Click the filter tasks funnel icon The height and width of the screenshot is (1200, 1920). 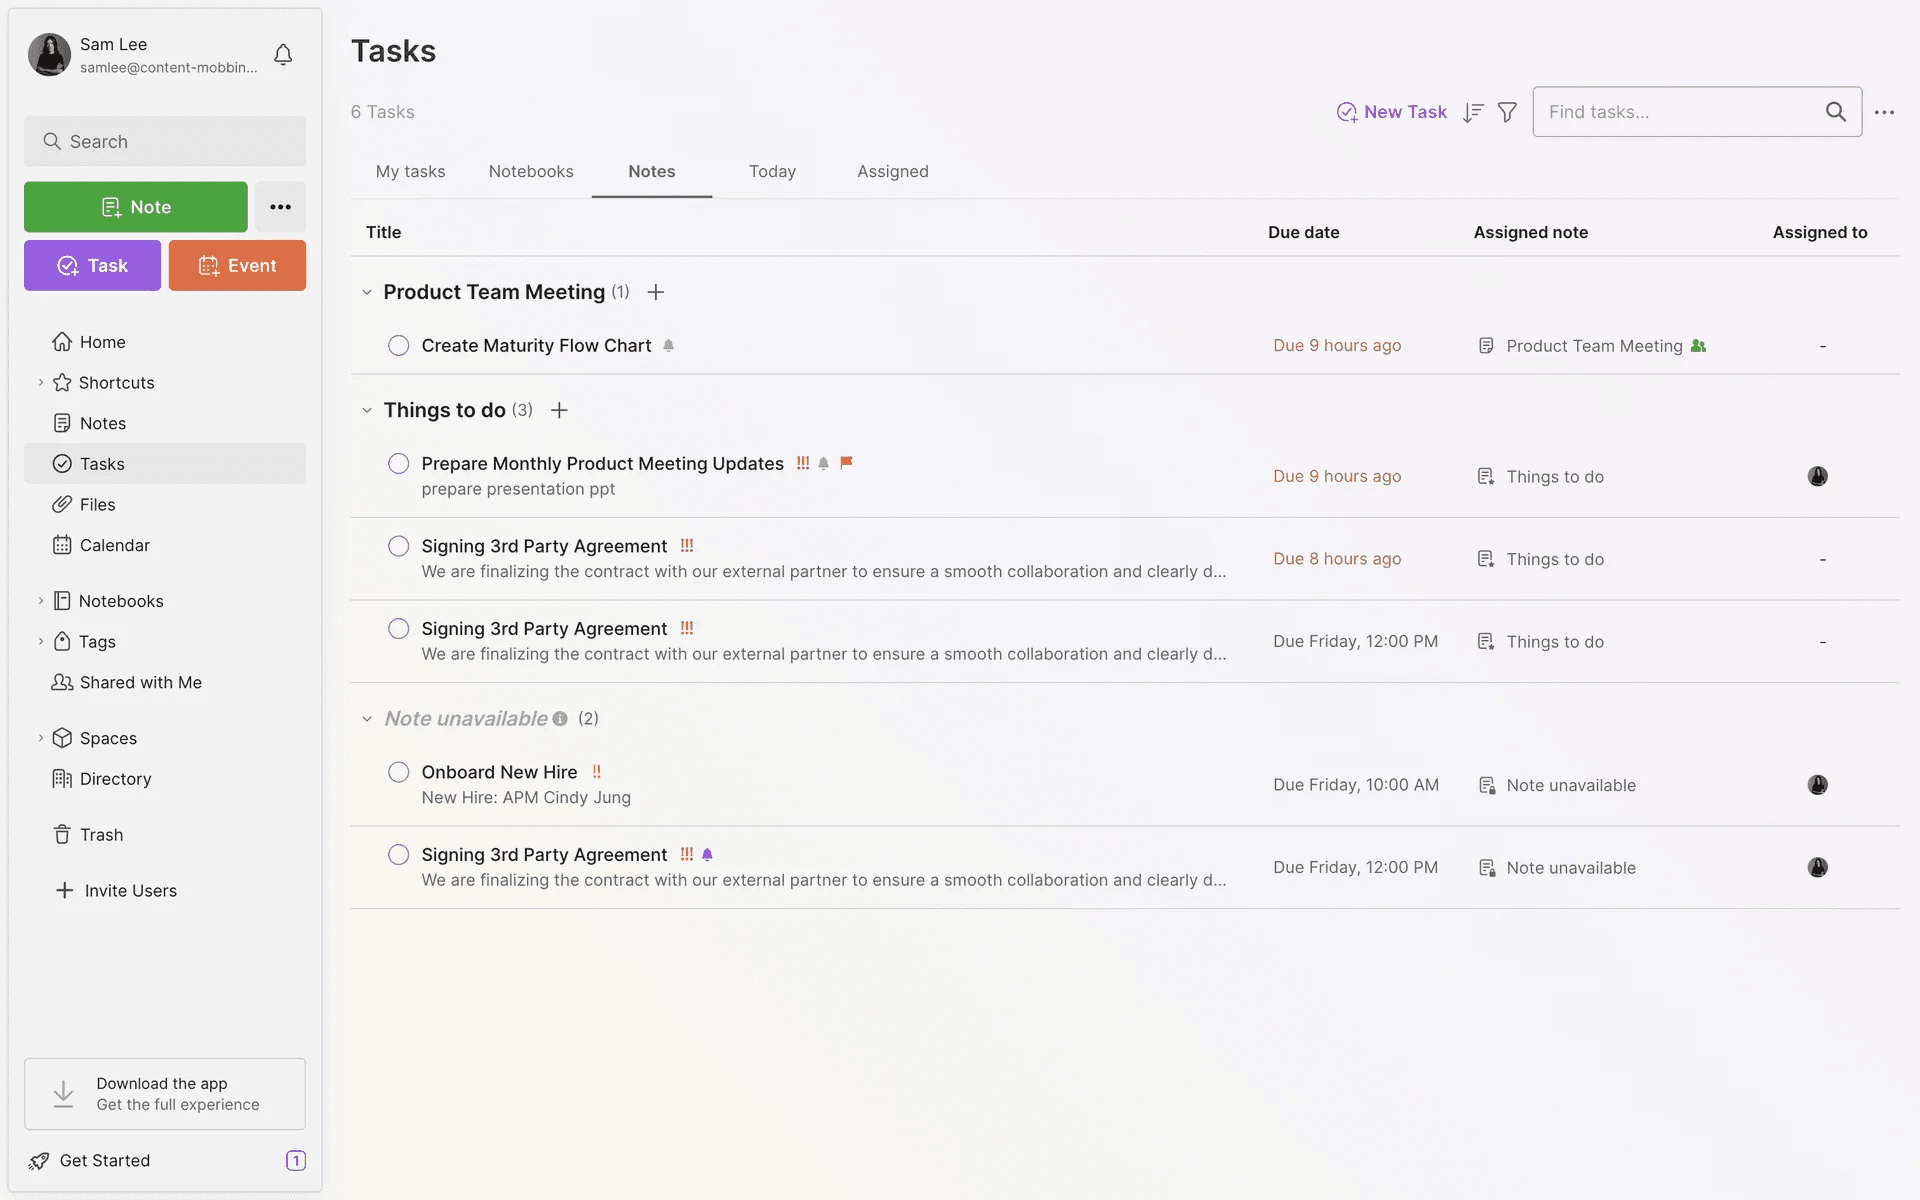tap(1507, 112)
